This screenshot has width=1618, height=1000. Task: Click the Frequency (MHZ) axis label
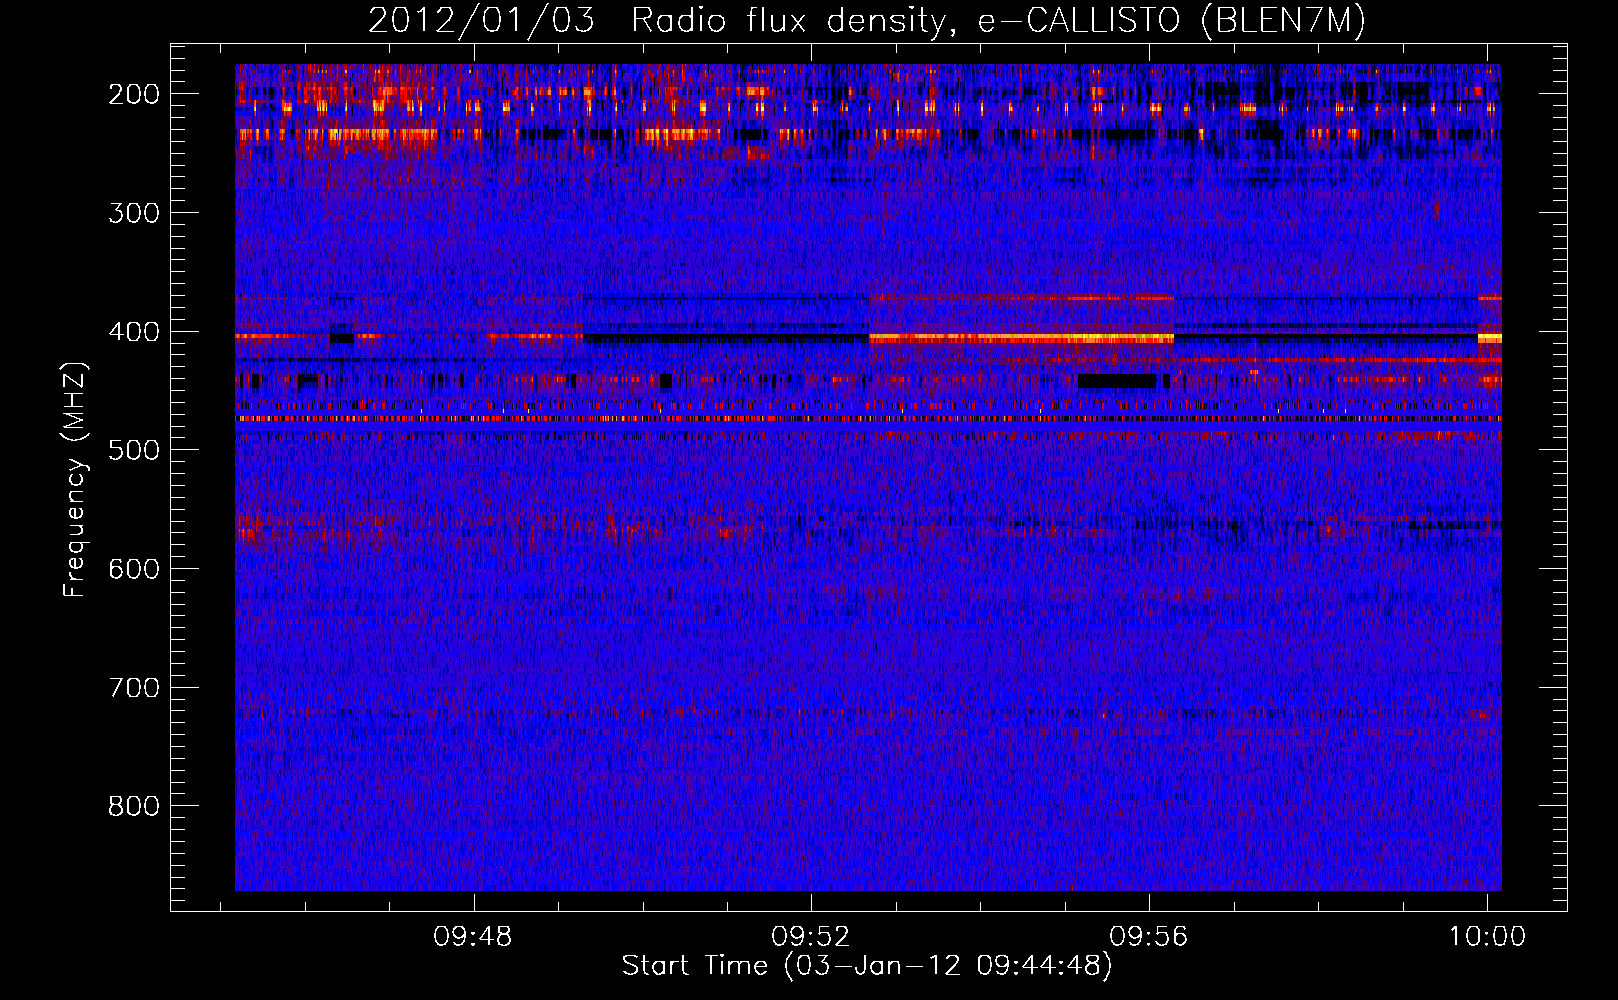pos(75,479)
